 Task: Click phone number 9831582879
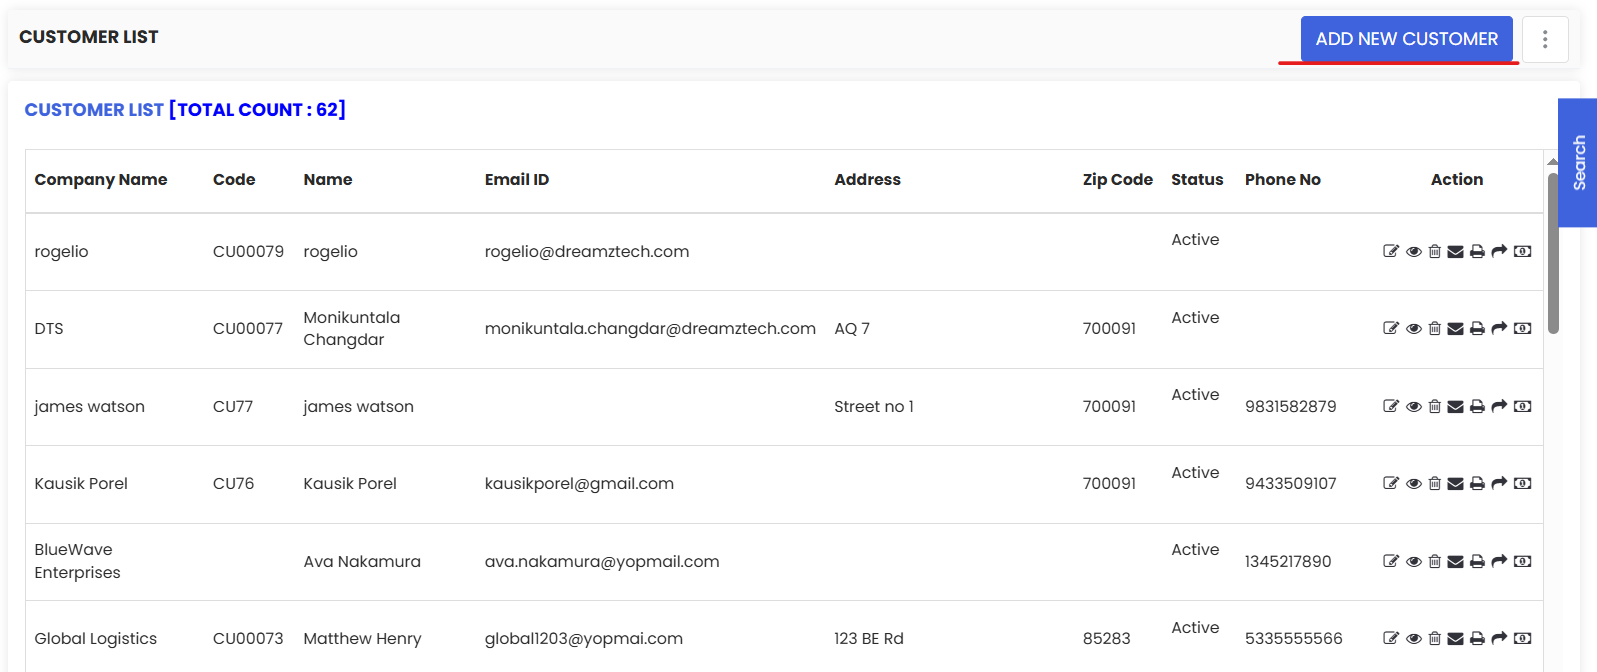(x=1291, y=407)
